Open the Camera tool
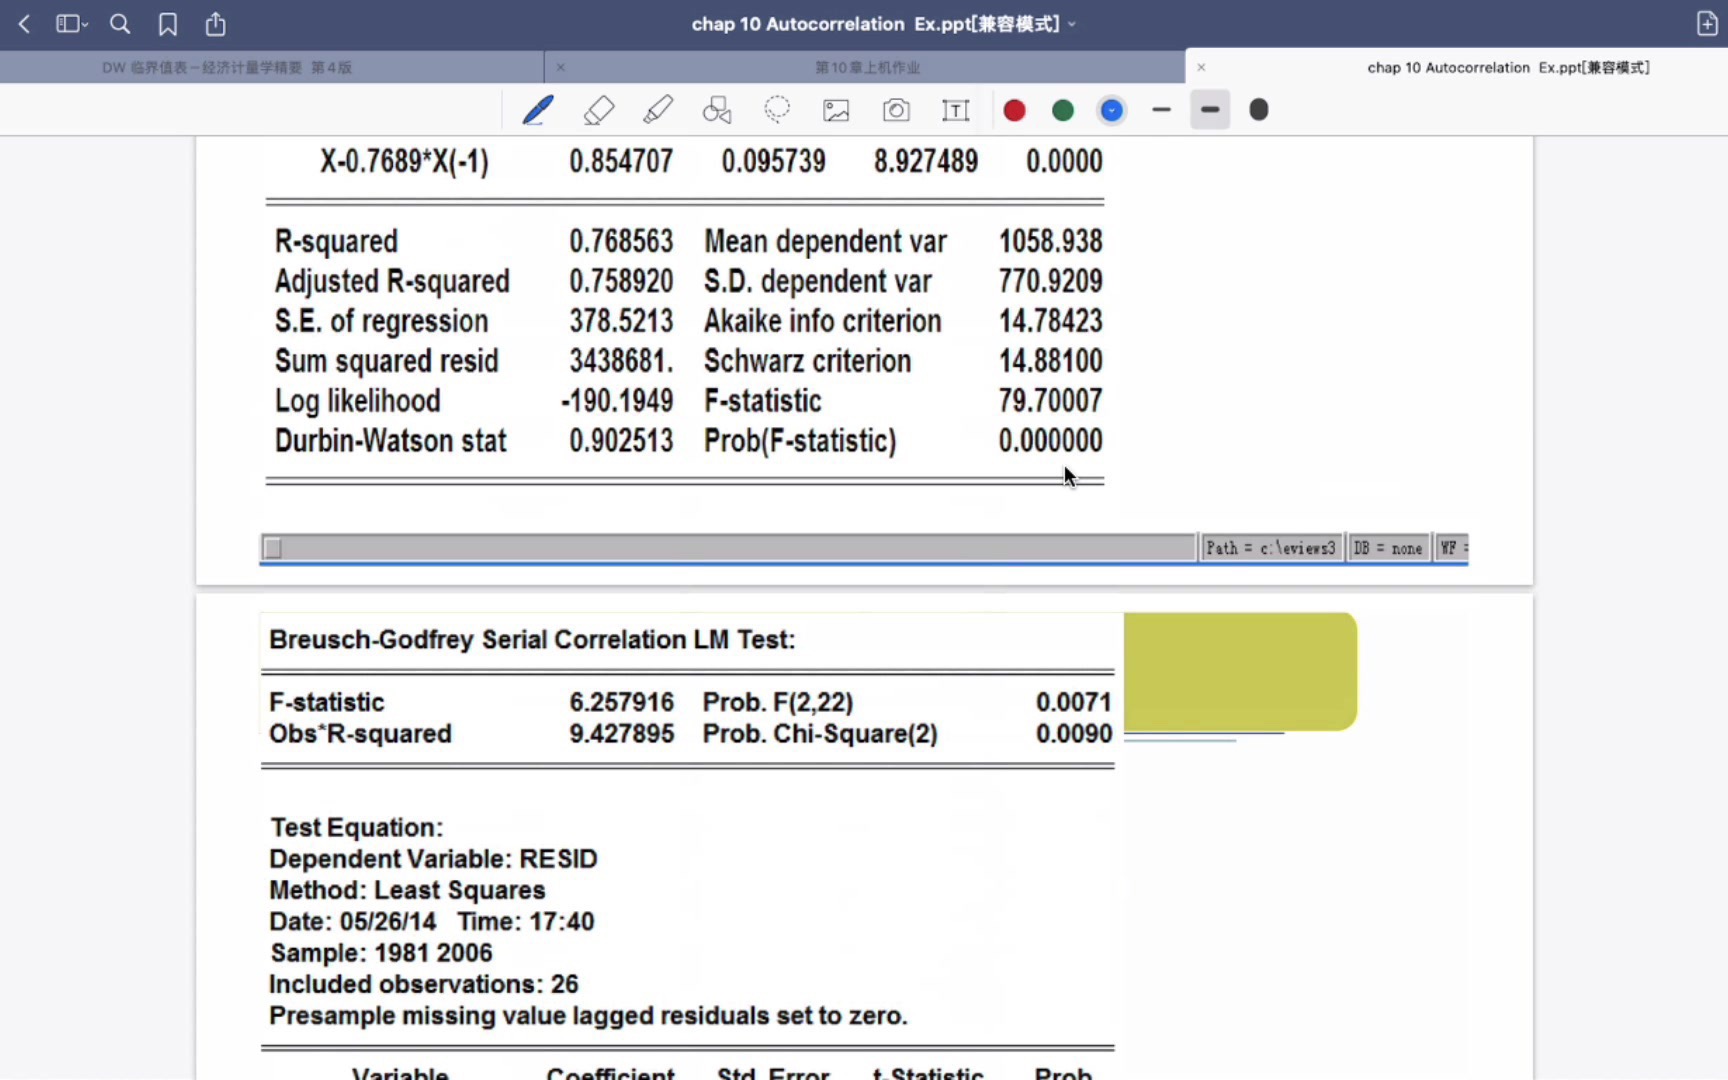The width and height of the screenshot is (1728, 1080). (896, 110)
